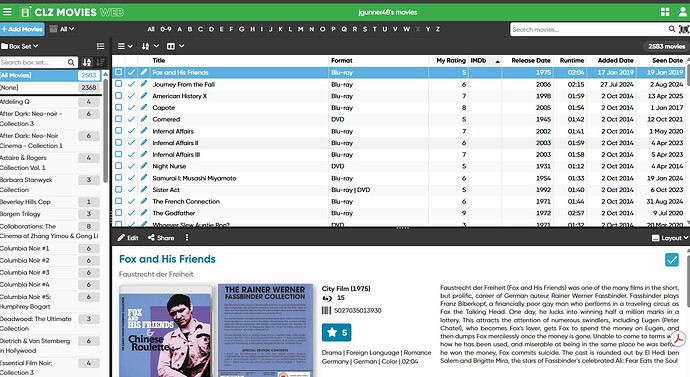Edit pencil icon for Cornered row
Image resolution: width=690 pixels, height=377 pixels.
click(143, 119)
